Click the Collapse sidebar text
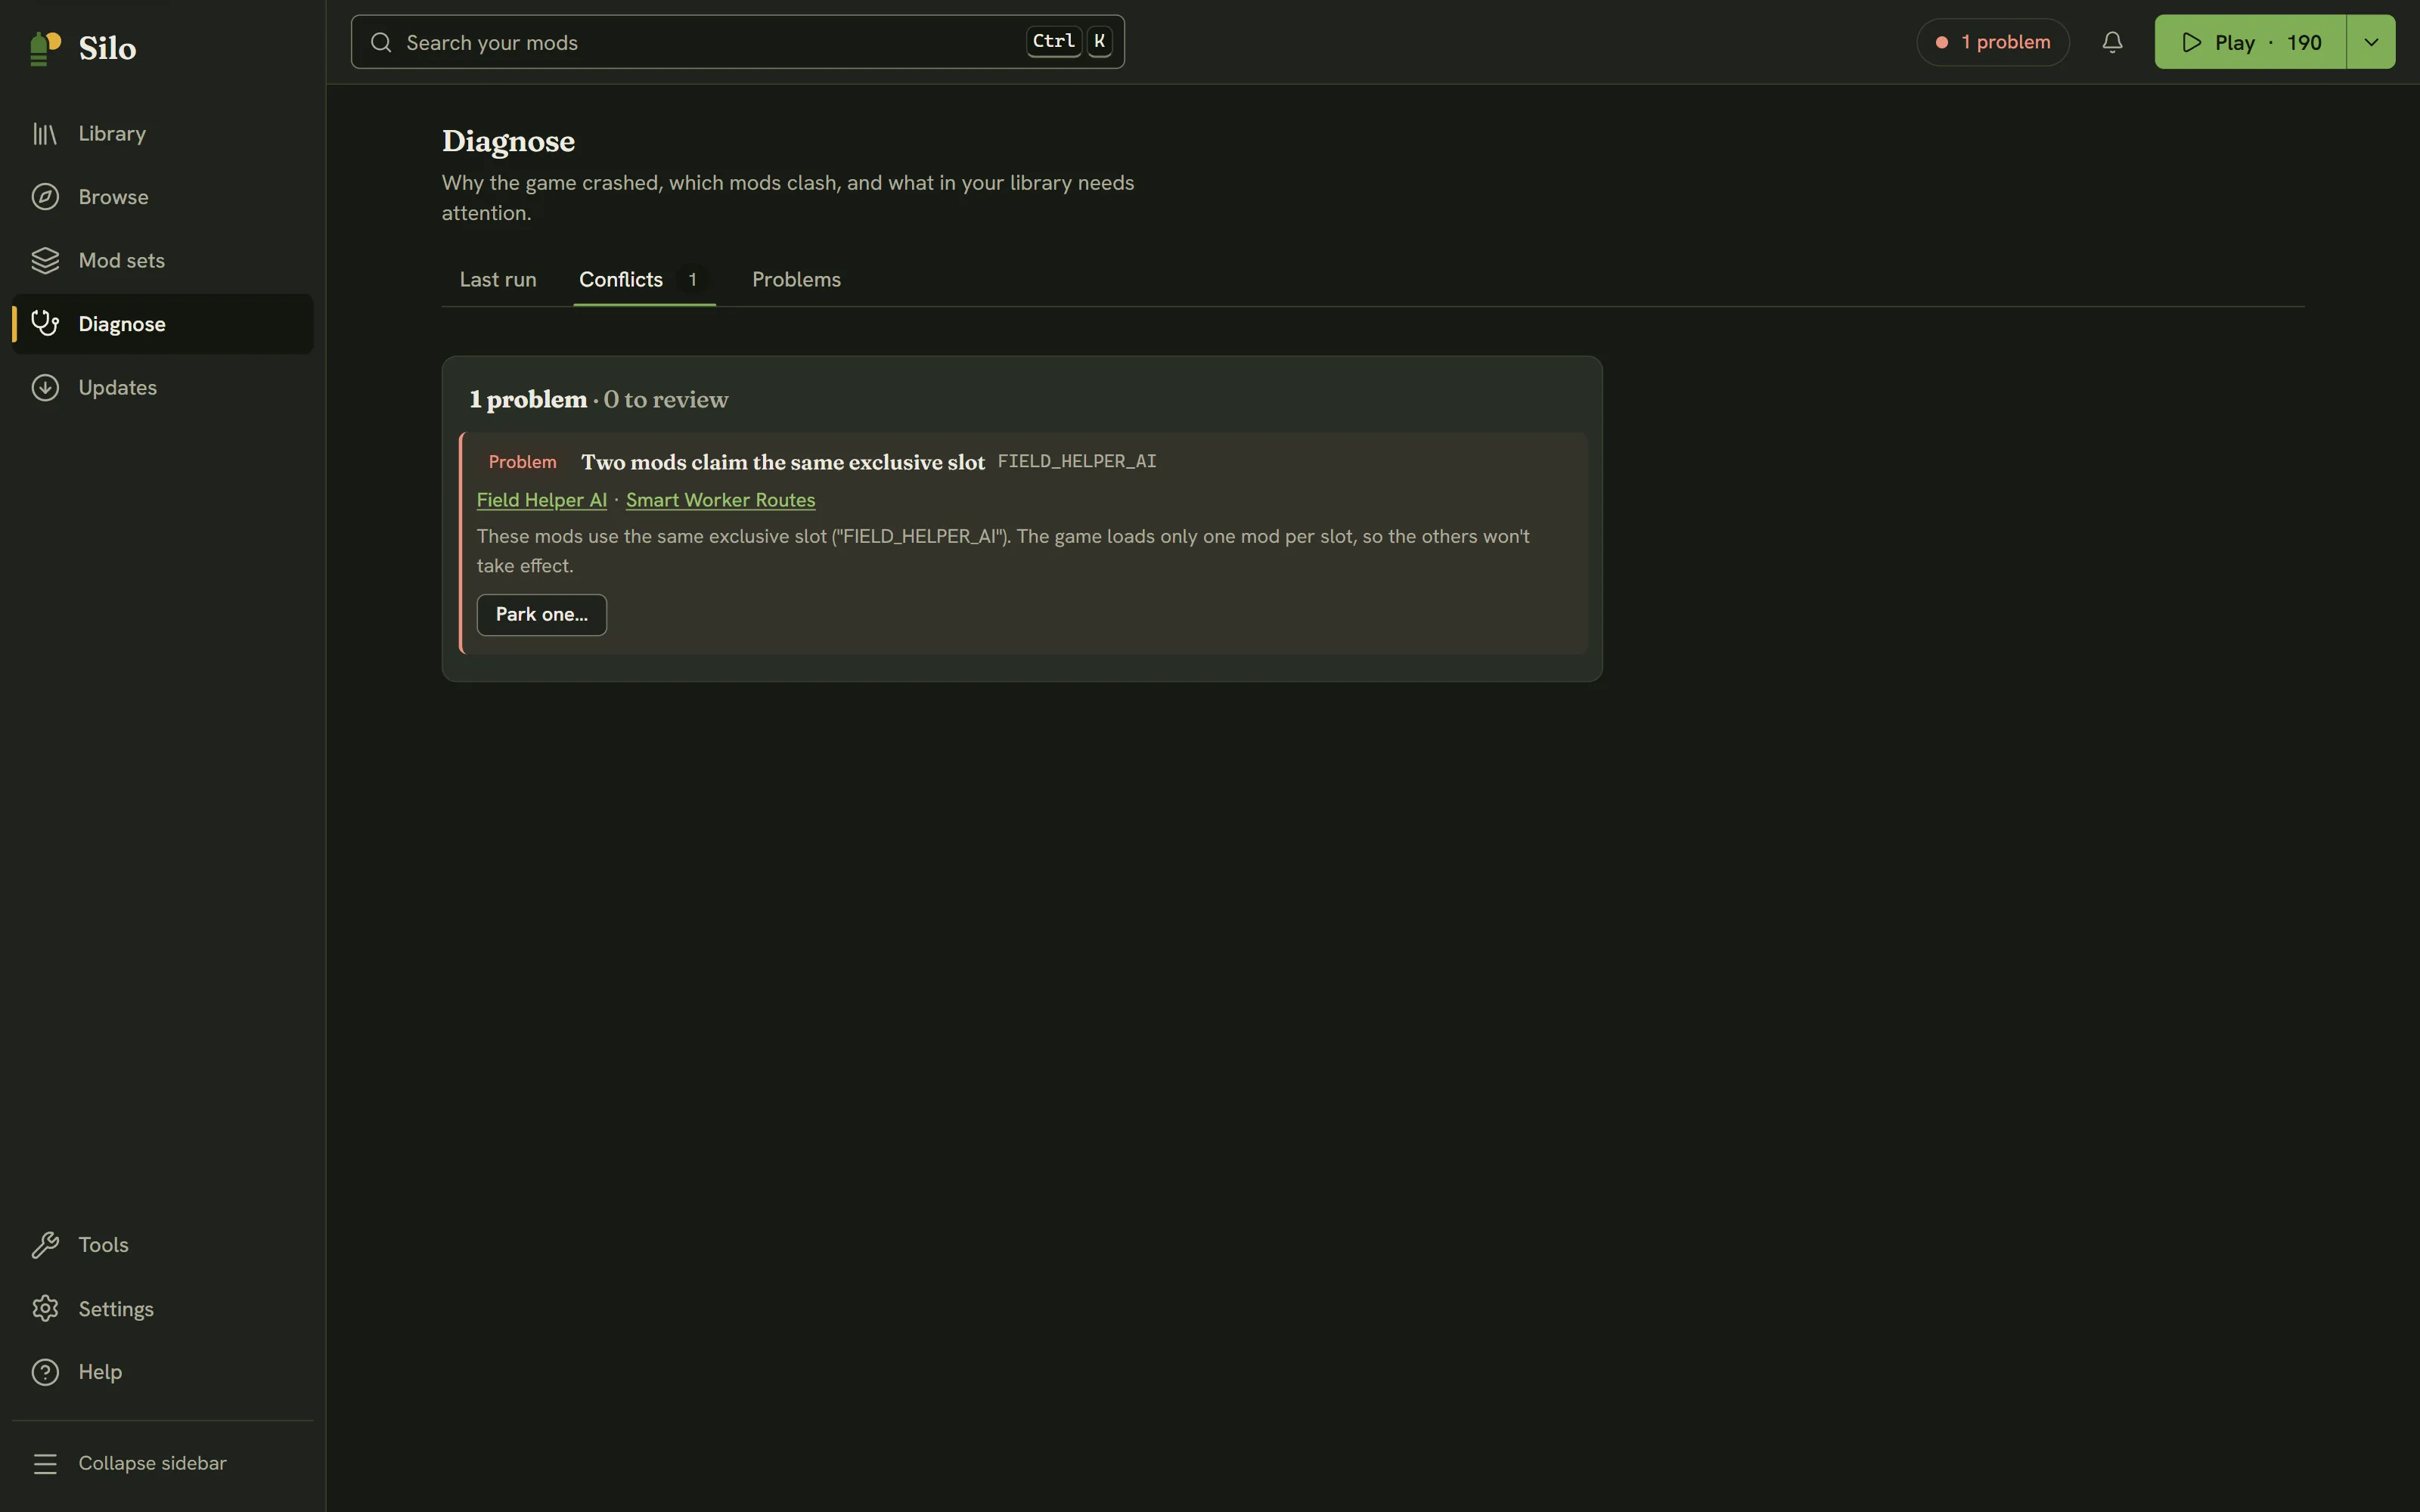Screen dimensions: 2420x1512 (x=152, y=1463)
